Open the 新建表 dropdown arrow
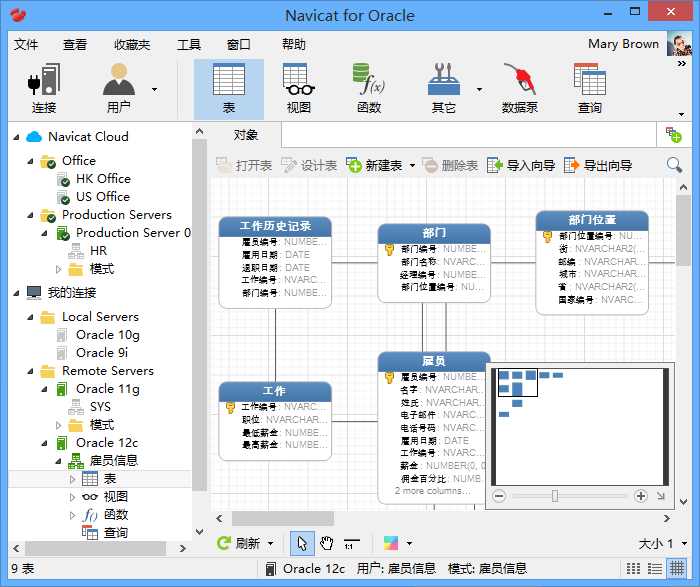 click(412, 166)
